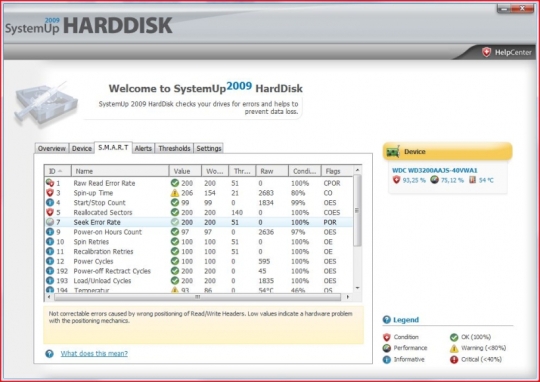Open the Alerts tab

[143, 148]
